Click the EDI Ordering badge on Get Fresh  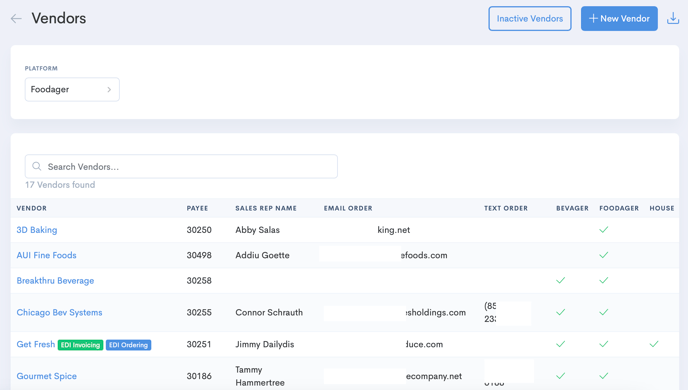pos(129,345)
